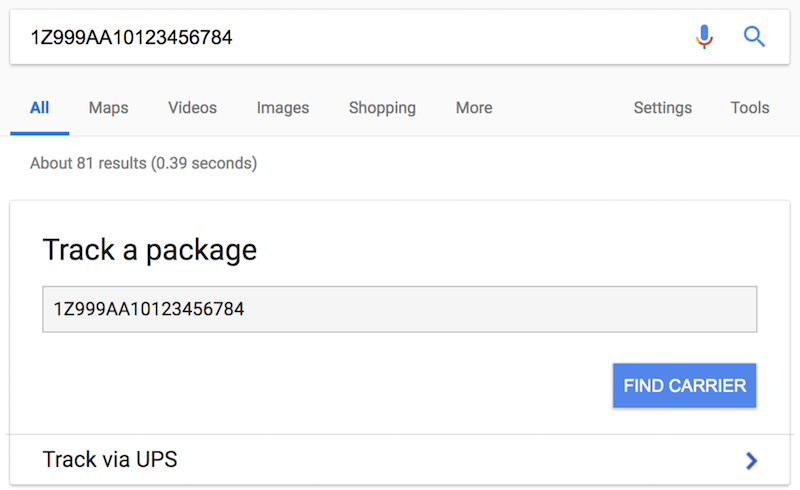Go to the Images tab

tap(283, 108)
